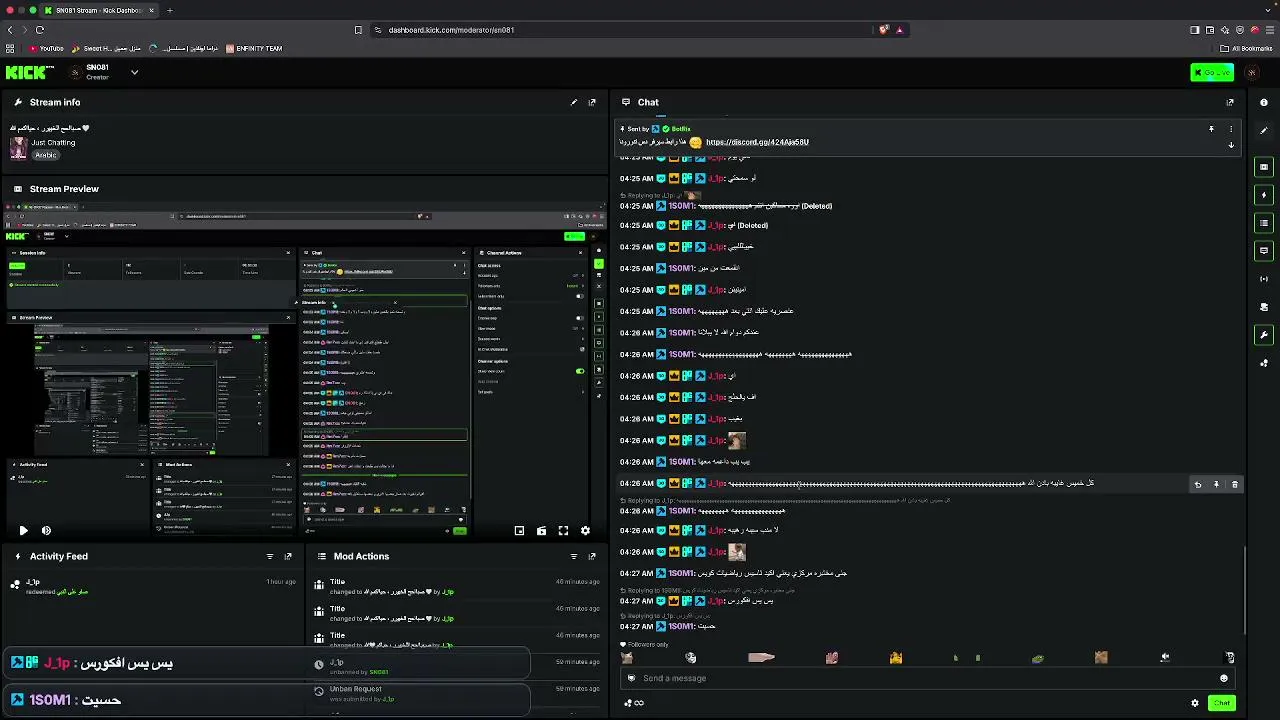Mute the stream preview volume

click(46, 531)
